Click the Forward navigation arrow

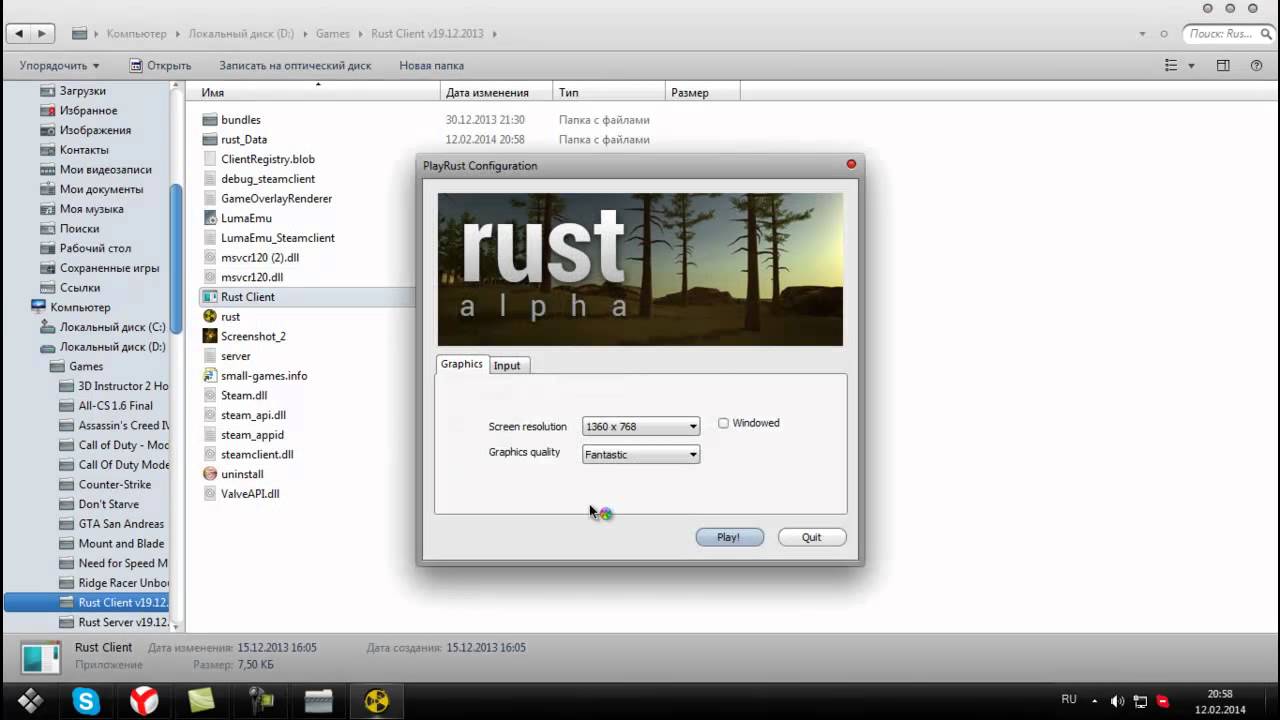[x=42, y=33]
